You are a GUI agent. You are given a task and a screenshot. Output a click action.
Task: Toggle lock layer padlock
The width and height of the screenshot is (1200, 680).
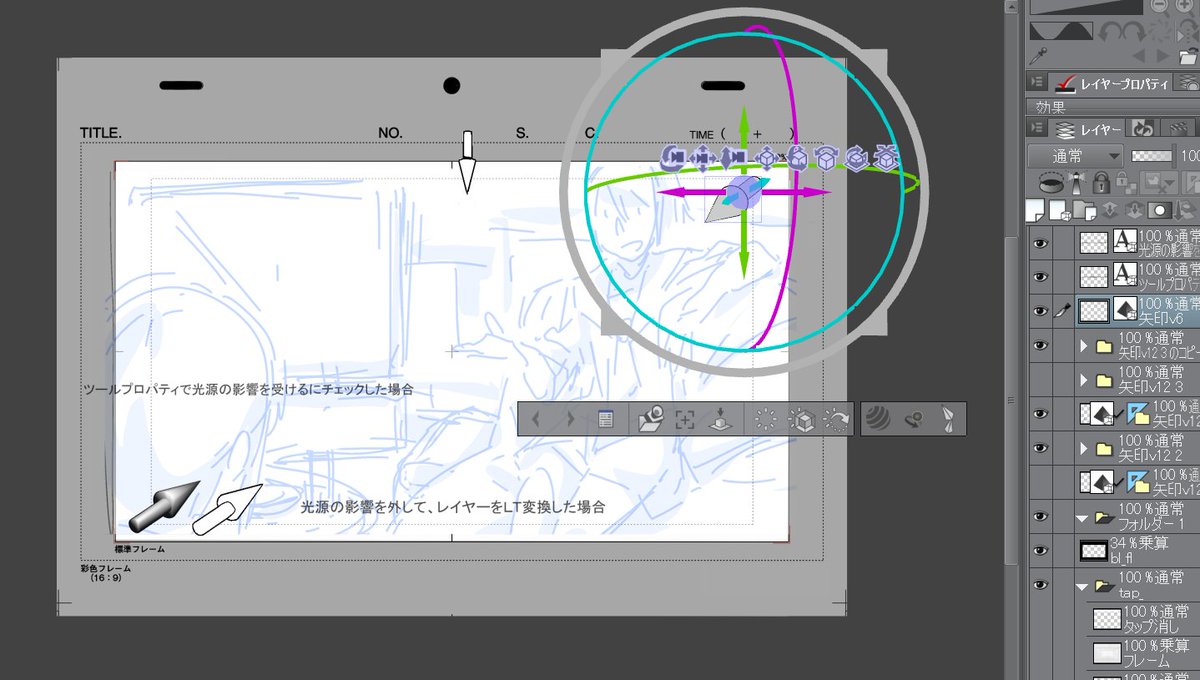pos(1101,183)
